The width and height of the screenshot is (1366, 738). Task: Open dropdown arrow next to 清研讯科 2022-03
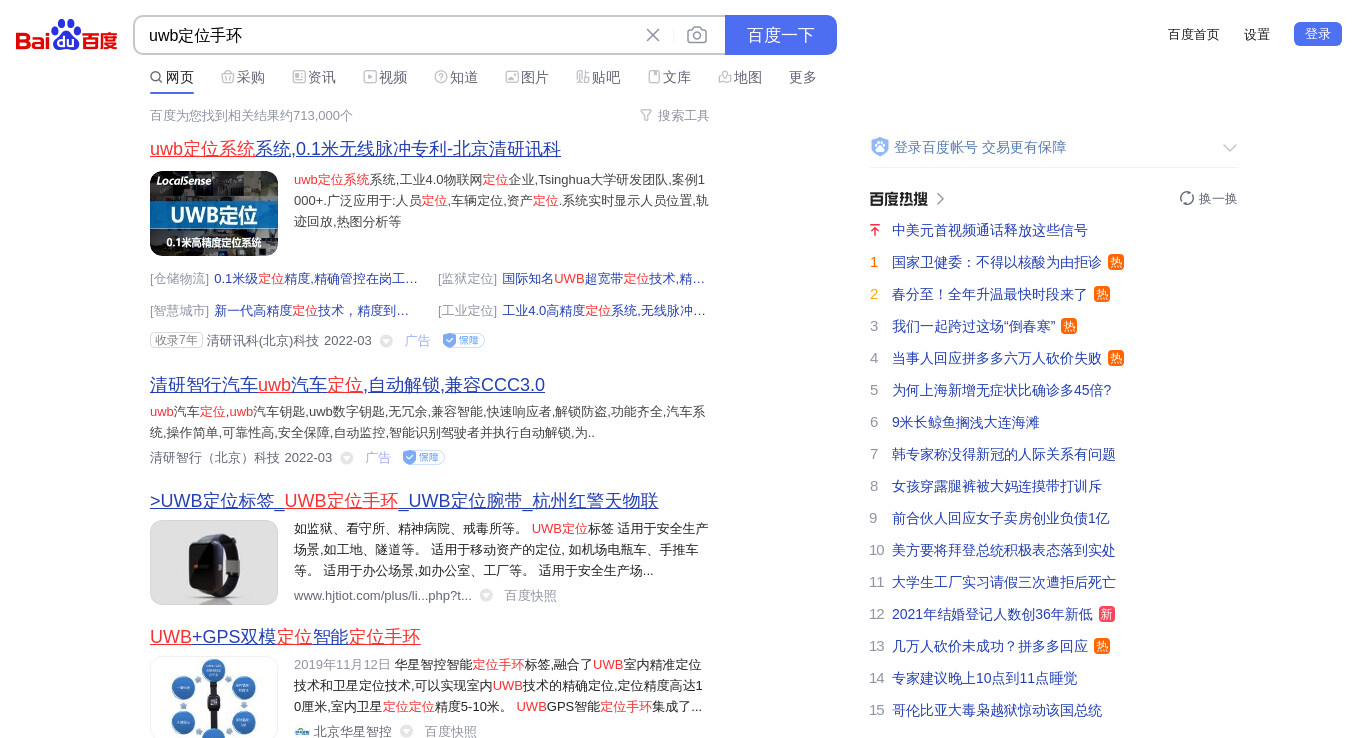tap(386, 341)
